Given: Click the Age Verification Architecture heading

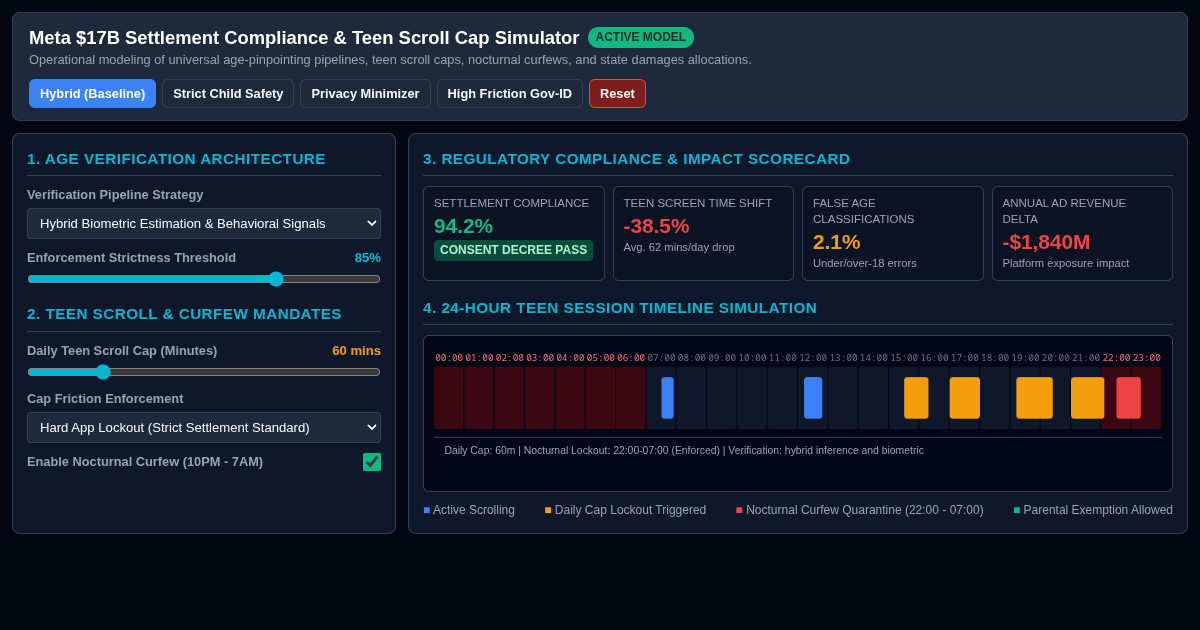Looking at the screenshot, I should [176, 158].
